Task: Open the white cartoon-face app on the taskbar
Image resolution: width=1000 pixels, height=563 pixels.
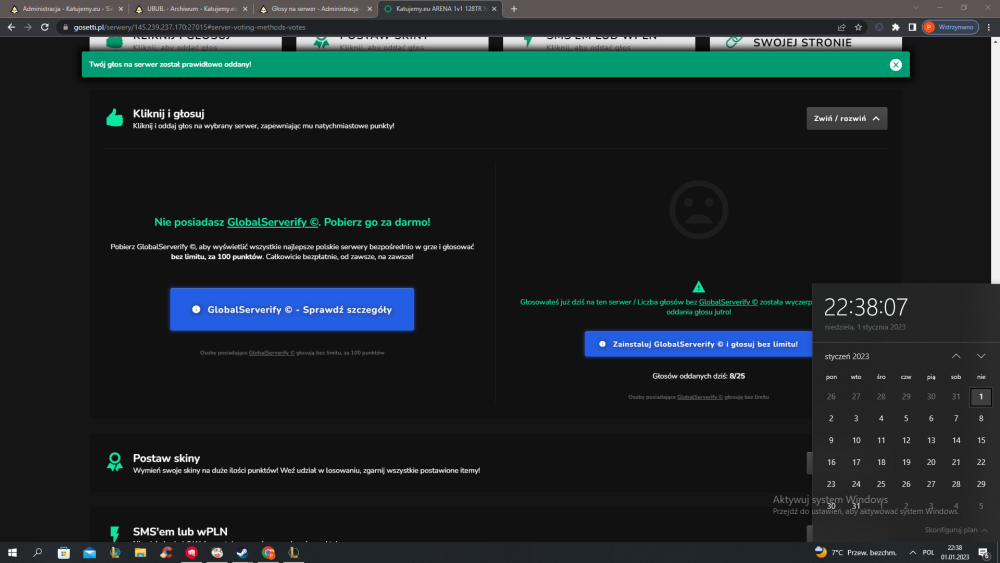Action: pyautogui.click(x=217, y=553)
